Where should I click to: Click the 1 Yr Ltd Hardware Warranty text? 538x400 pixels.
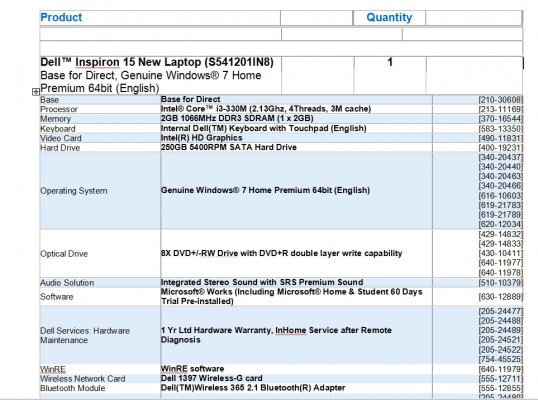pyautogui.click(x=276, y=335)
